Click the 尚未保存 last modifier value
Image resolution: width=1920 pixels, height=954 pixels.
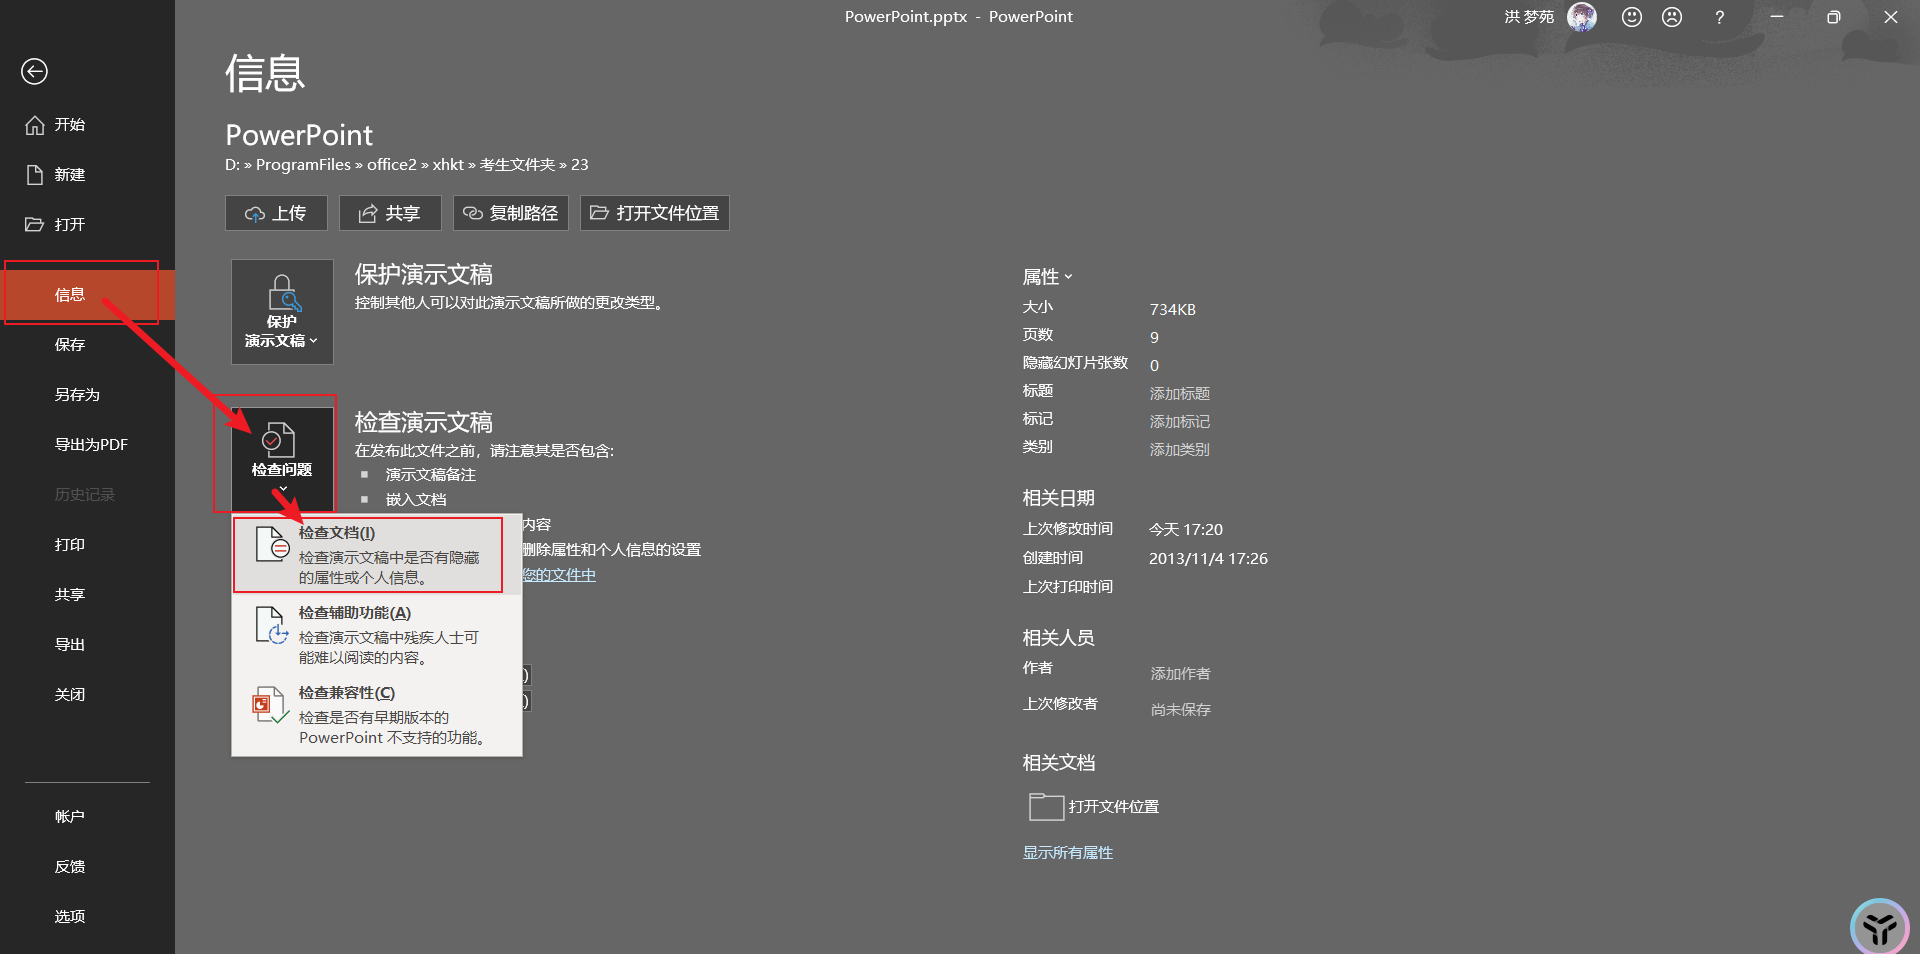[1180, 710]
